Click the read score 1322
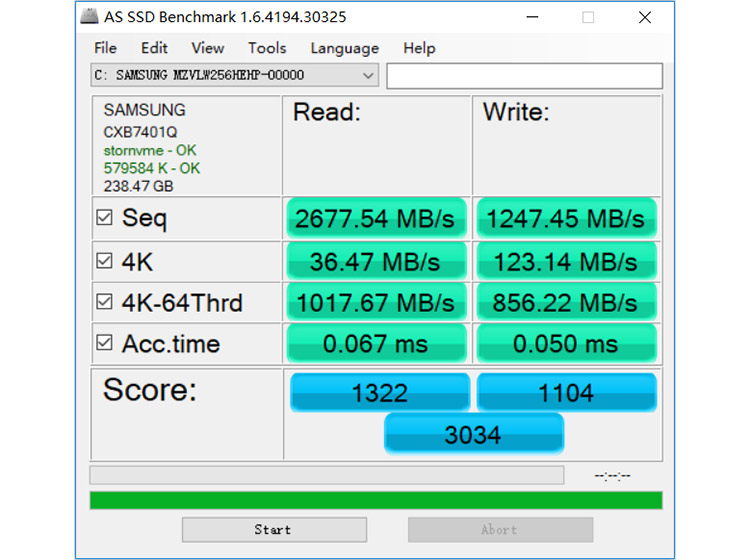This screenshot has height=560, width=750. tap(380, 393)
